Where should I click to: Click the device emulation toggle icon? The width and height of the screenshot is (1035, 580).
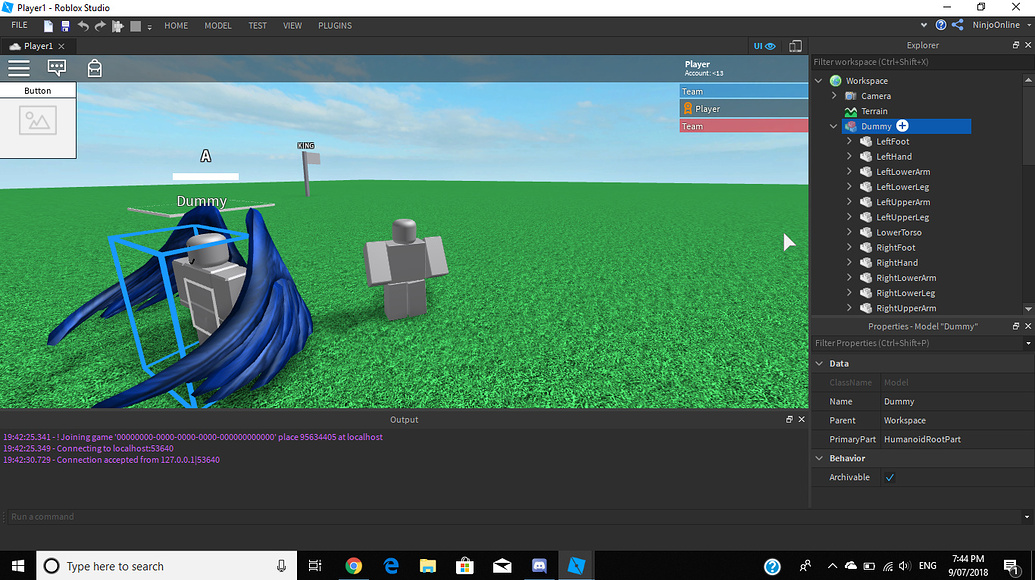795,45
